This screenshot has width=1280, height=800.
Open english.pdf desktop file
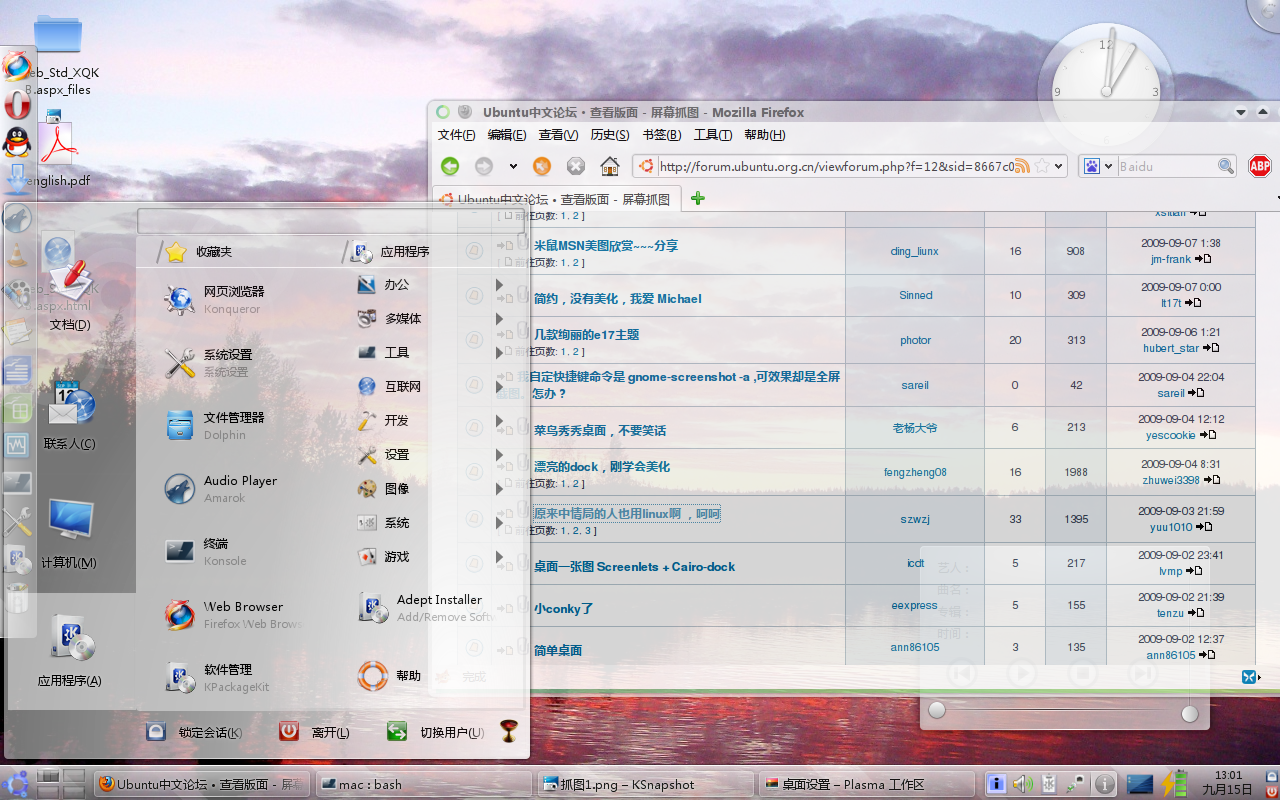point(58,150)
